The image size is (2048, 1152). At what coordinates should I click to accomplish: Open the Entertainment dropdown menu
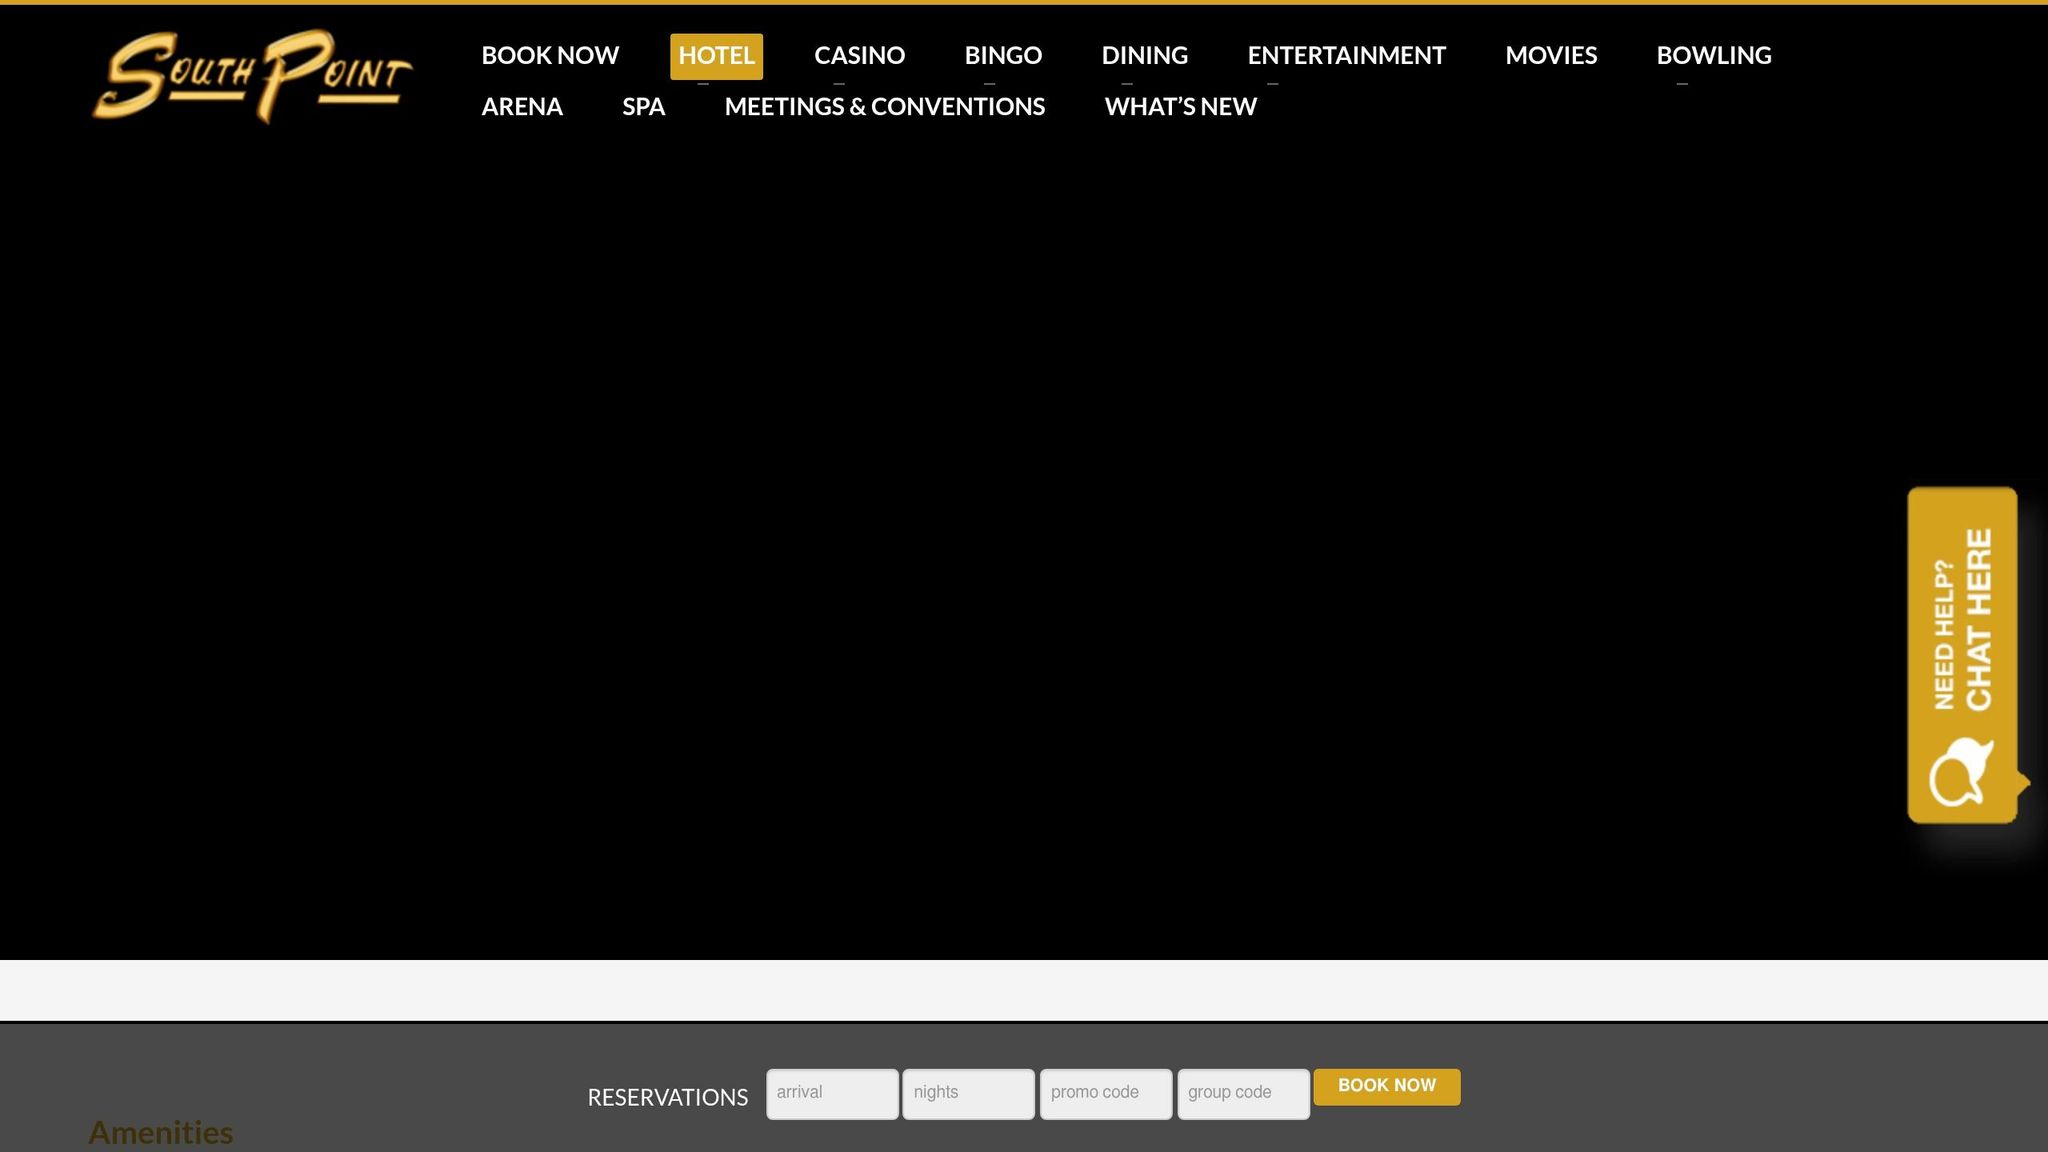point(1346,56)
